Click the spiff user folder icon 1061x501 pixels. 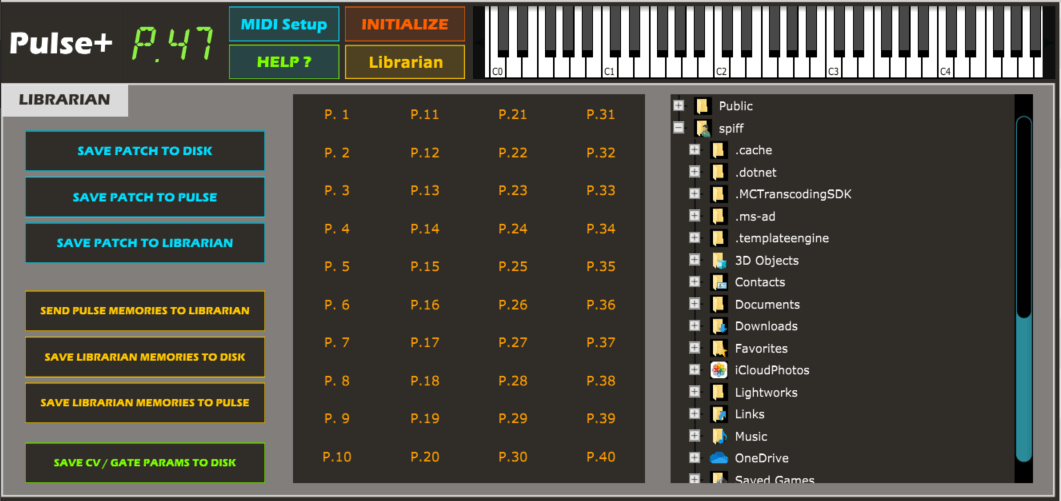[702, 128]
